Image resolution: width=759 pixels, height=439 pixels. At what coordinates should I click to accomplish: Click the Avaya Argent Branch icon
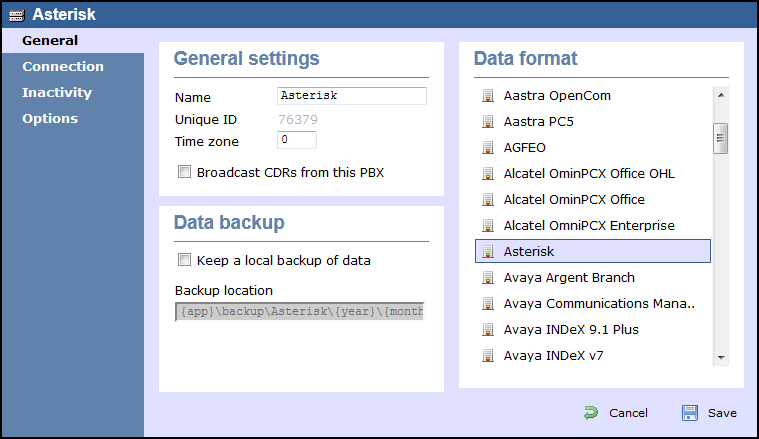[488, 277]
